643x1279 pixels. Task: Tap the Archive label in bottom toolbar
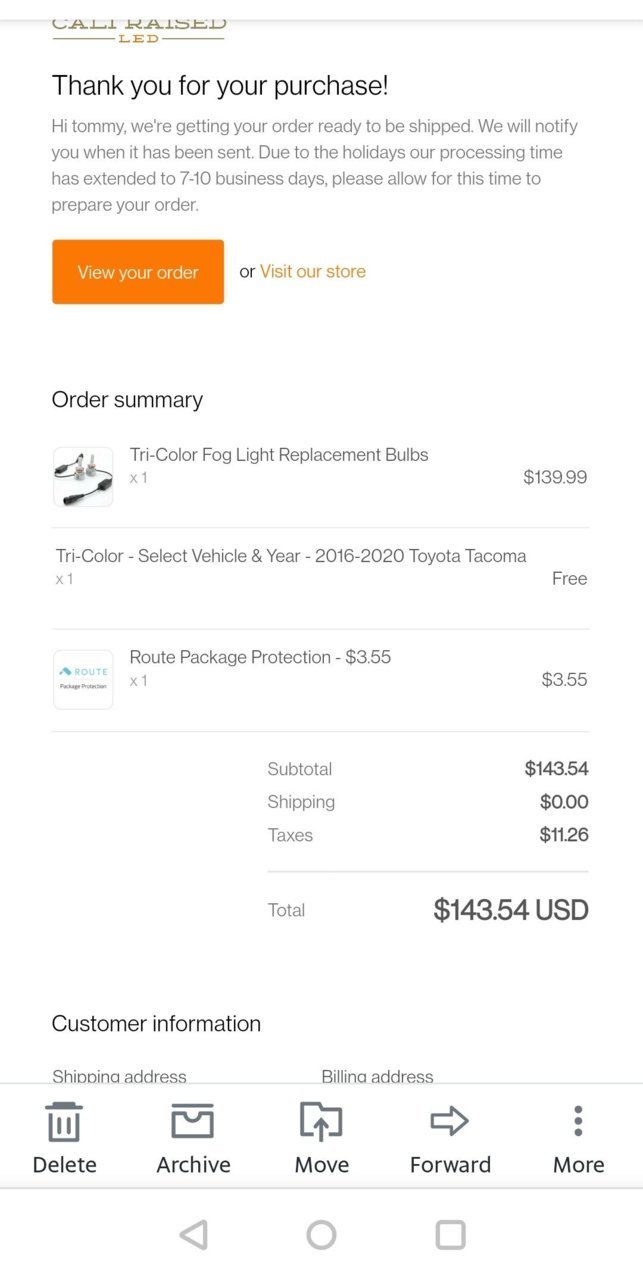193,1165
